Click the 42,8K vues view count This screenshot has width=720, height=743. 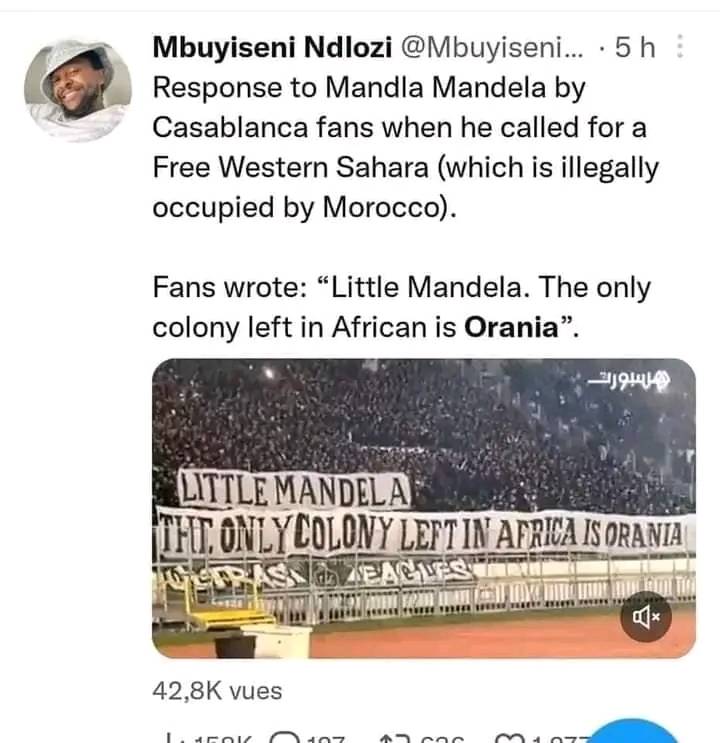[x=217, y=690]
